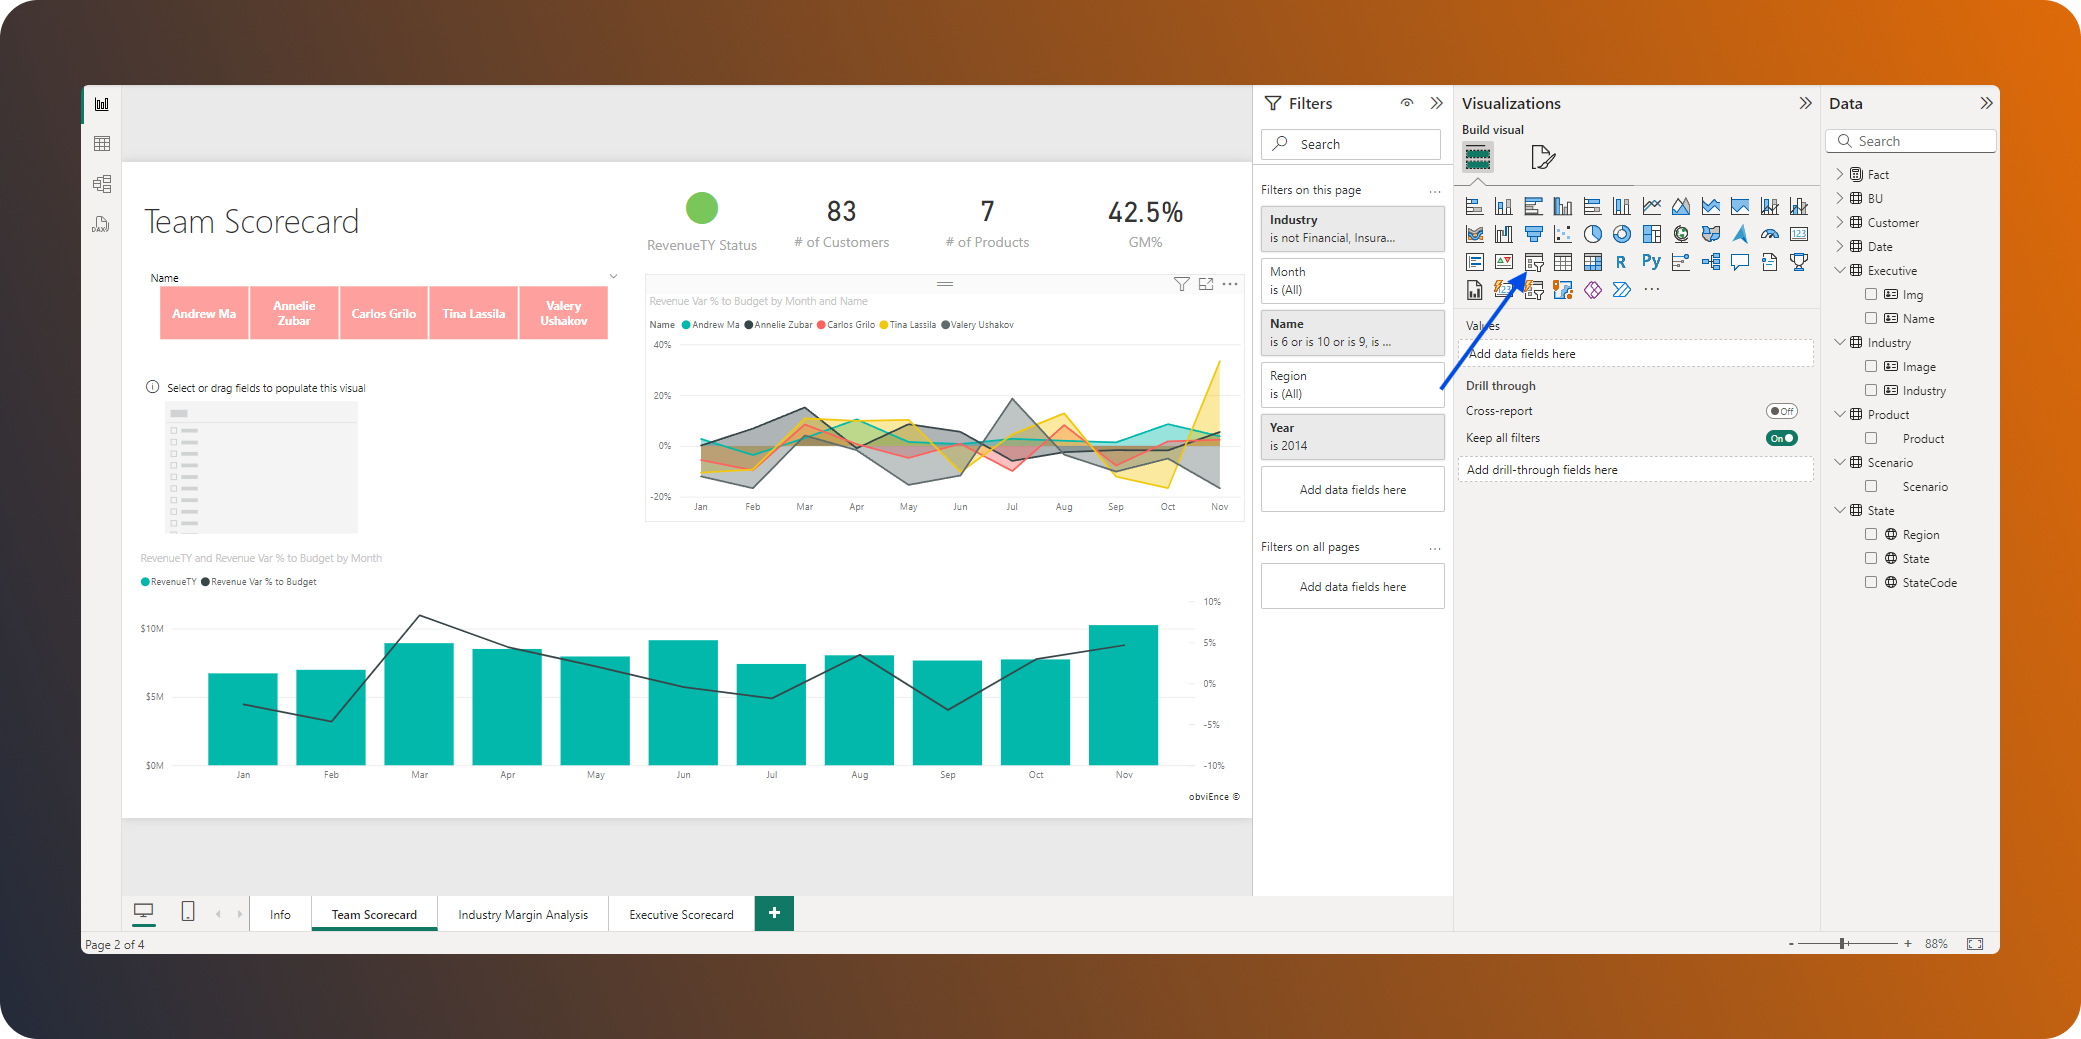Check the Region field checkbox under State
Image resolution: width=2081 pixels, height=1039 pixels.
pos(1871,534)
